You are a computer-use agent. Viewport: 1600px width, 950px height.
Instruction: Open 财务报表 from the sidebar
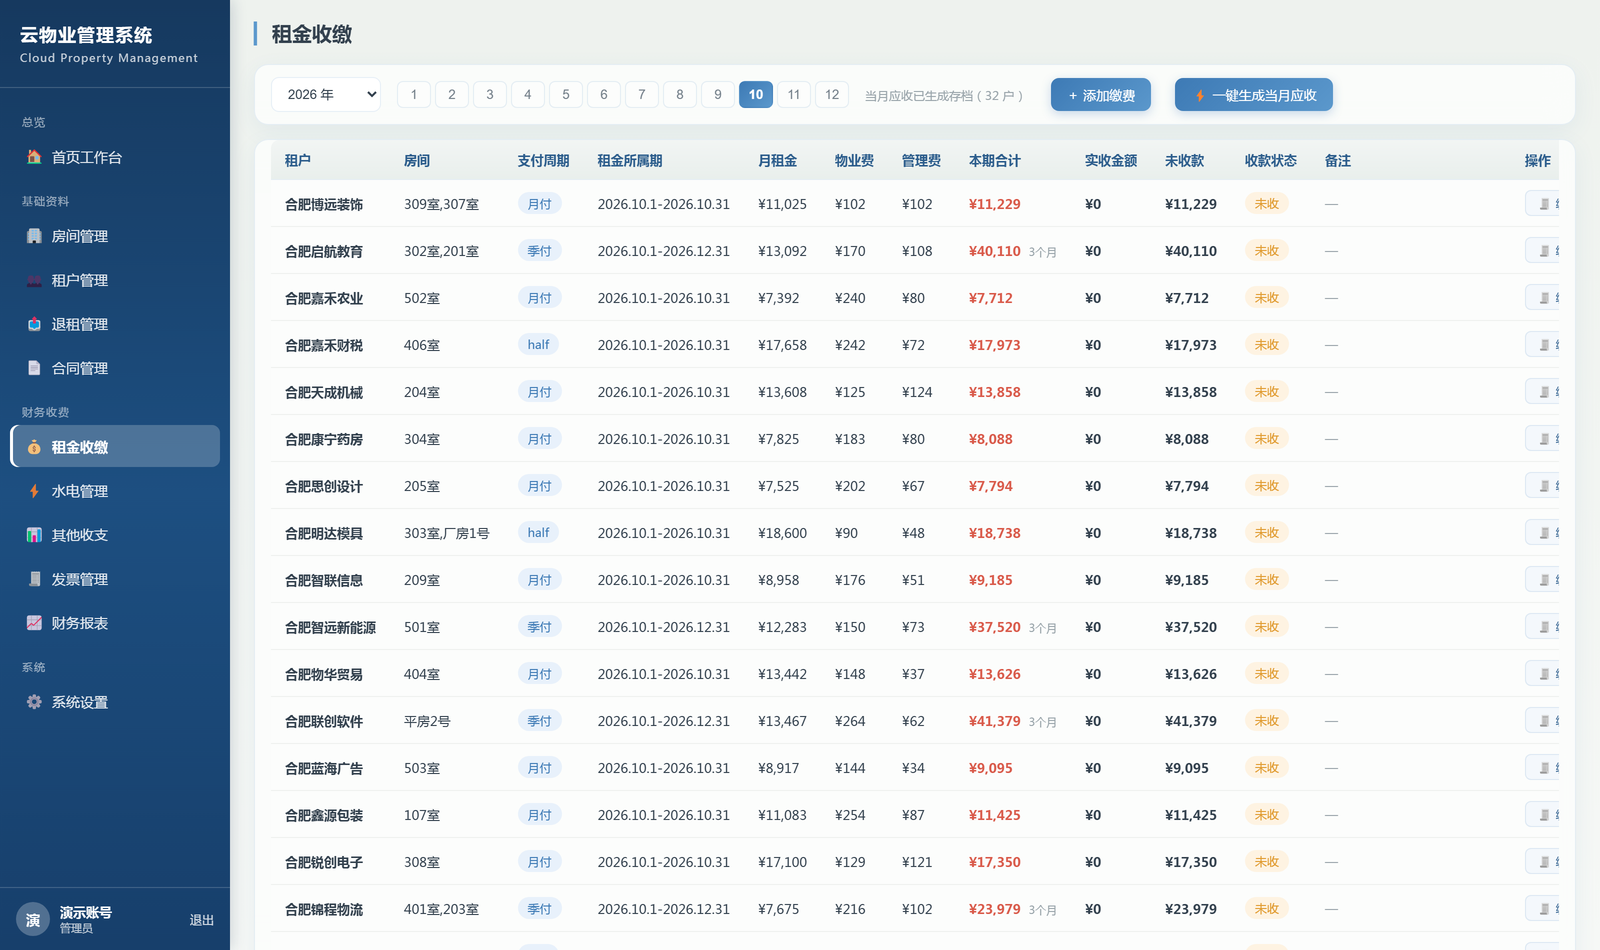coord(115,623)
